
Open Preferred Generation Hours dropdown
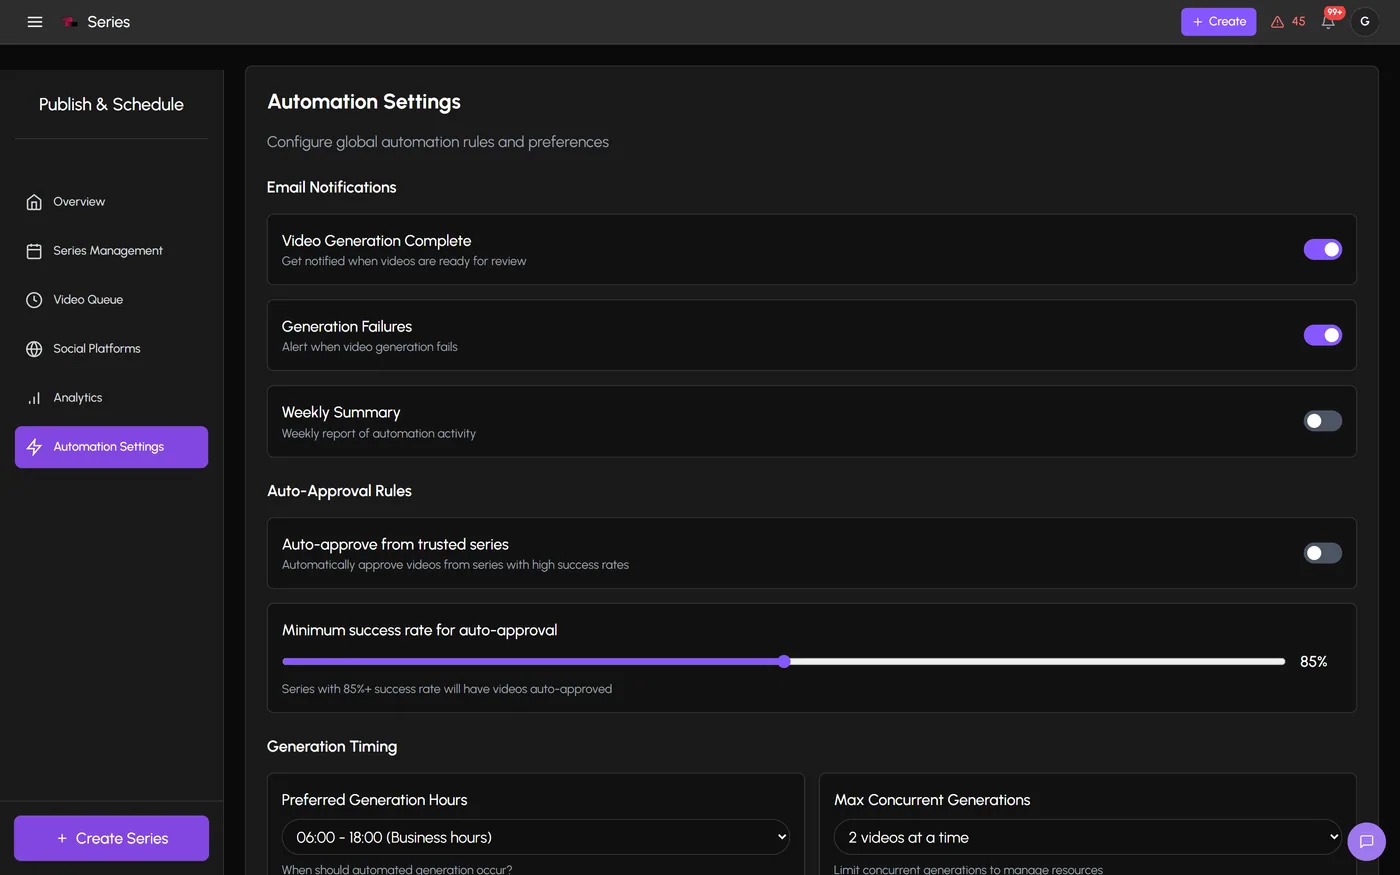(535, 837)
